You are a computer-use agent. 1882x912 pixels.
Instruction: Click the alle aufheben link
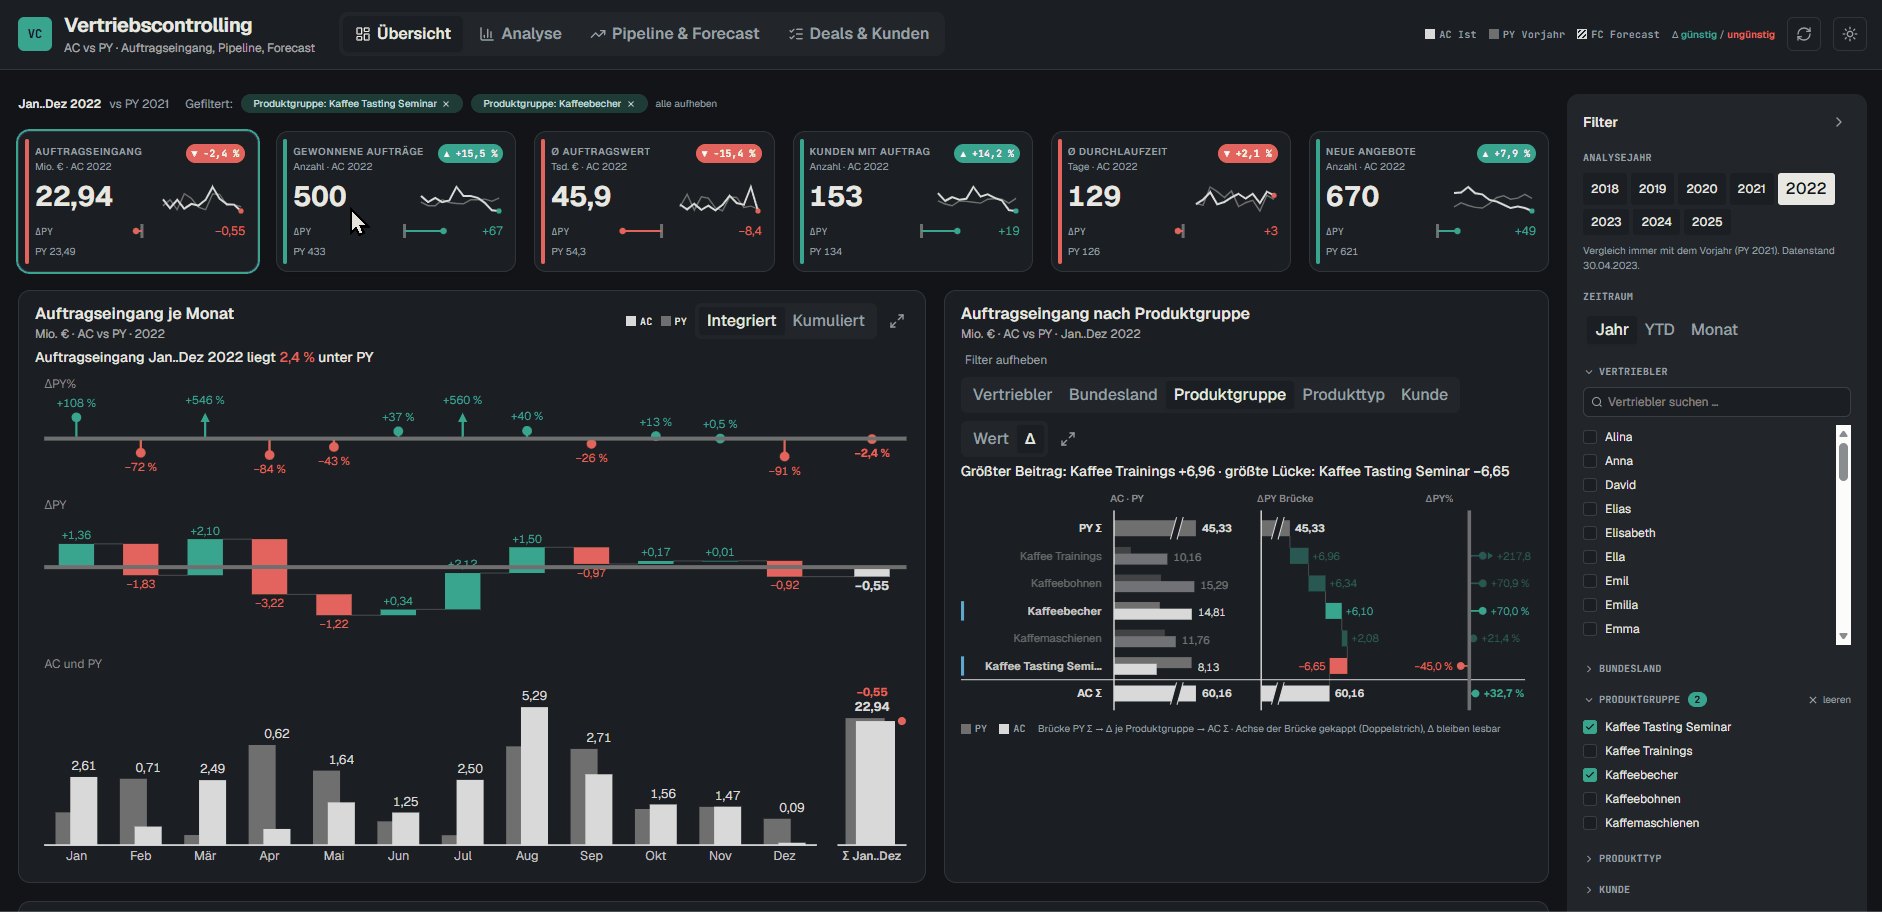point(686,104)
